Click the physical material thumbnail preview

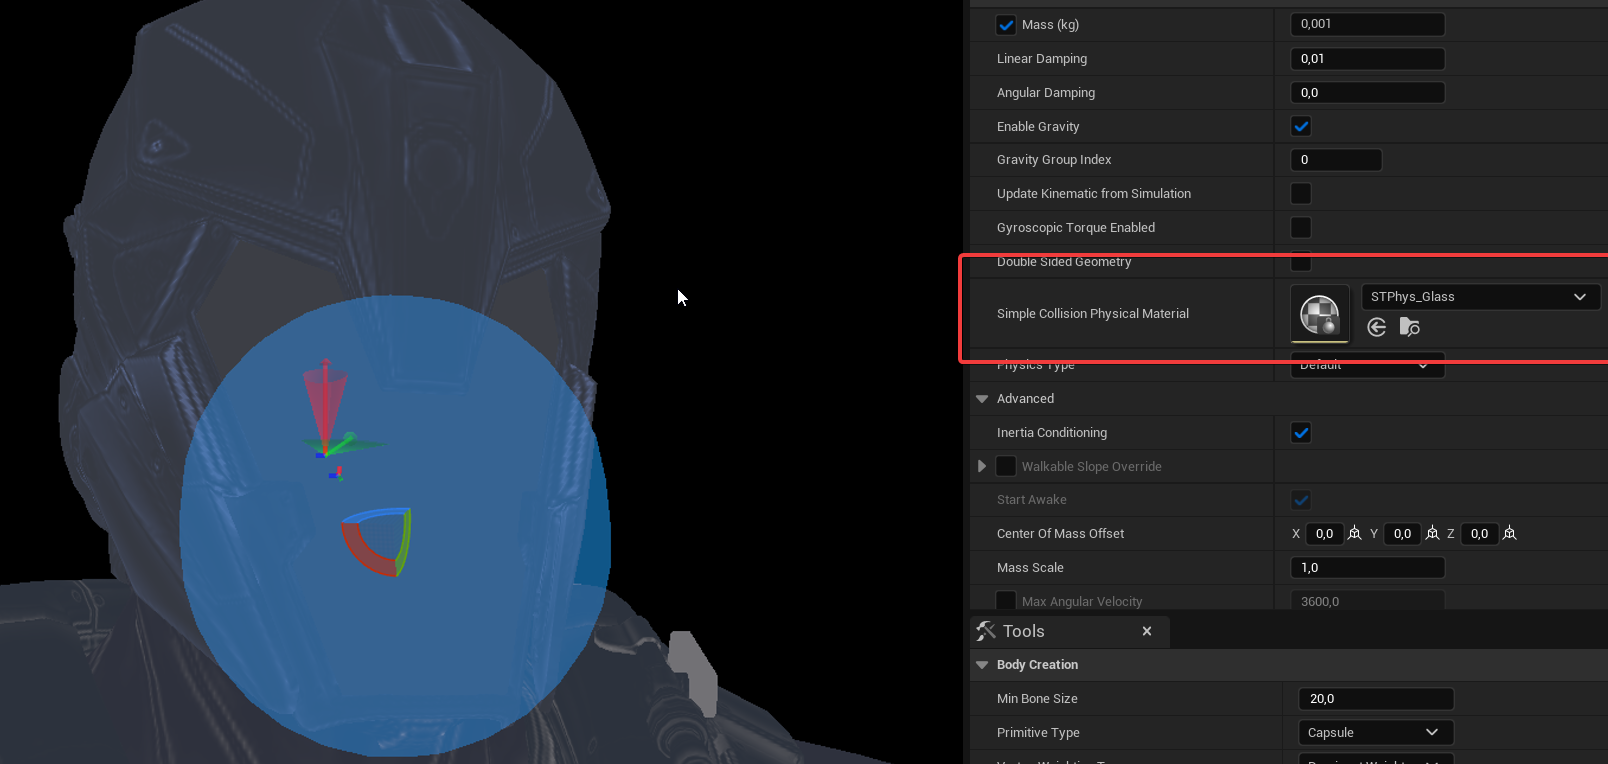pos(1320,314)
